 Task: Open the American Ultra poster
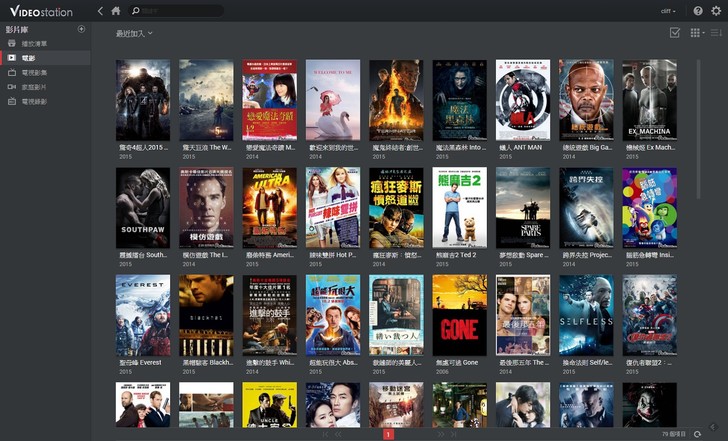[270, 208]
